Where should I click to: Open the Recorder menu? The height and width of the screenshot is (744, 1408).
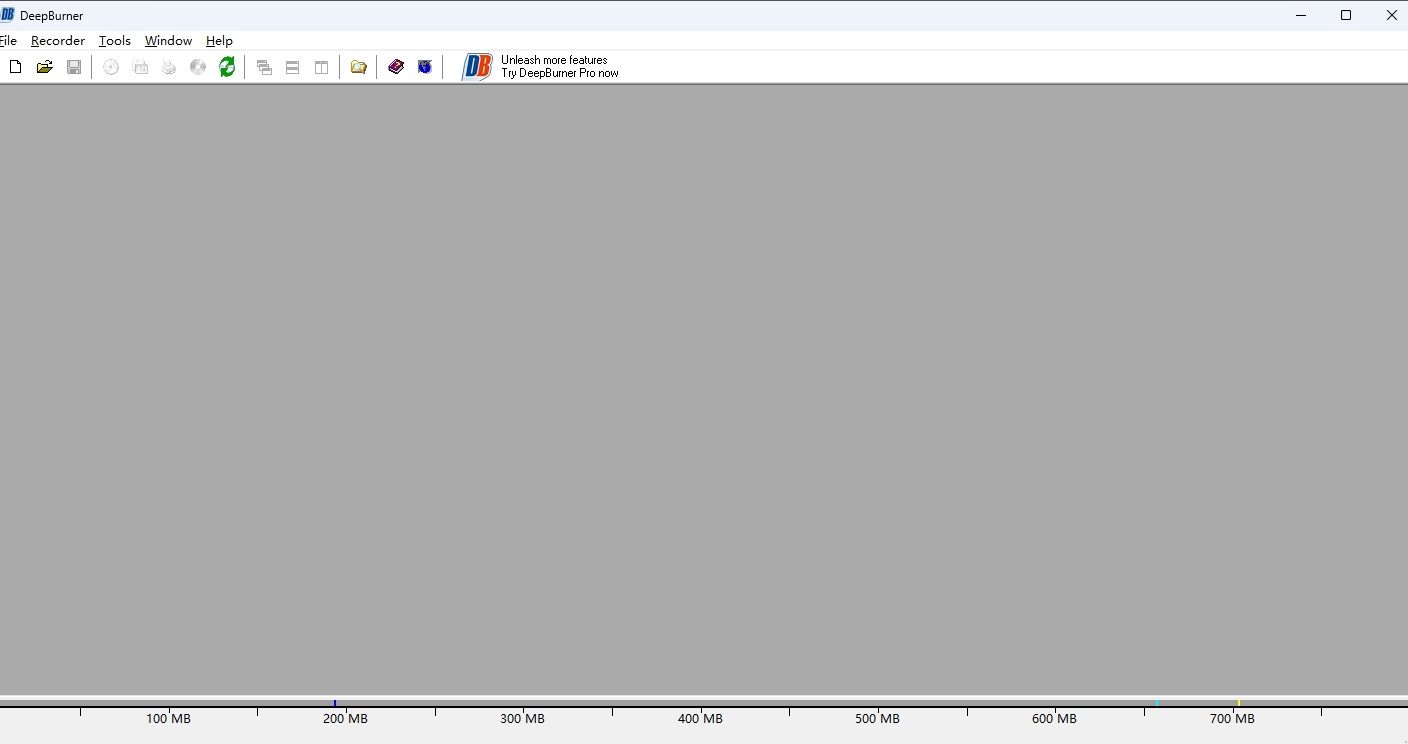[57, 41]
